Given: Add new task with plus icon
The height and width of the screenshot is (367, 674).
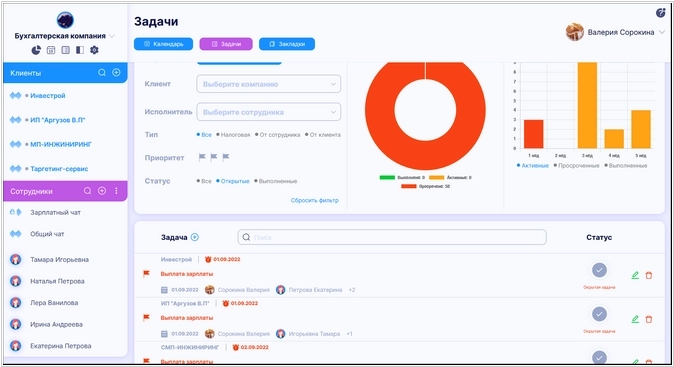Looking at the screenshot, I should [x=195, y=237].
